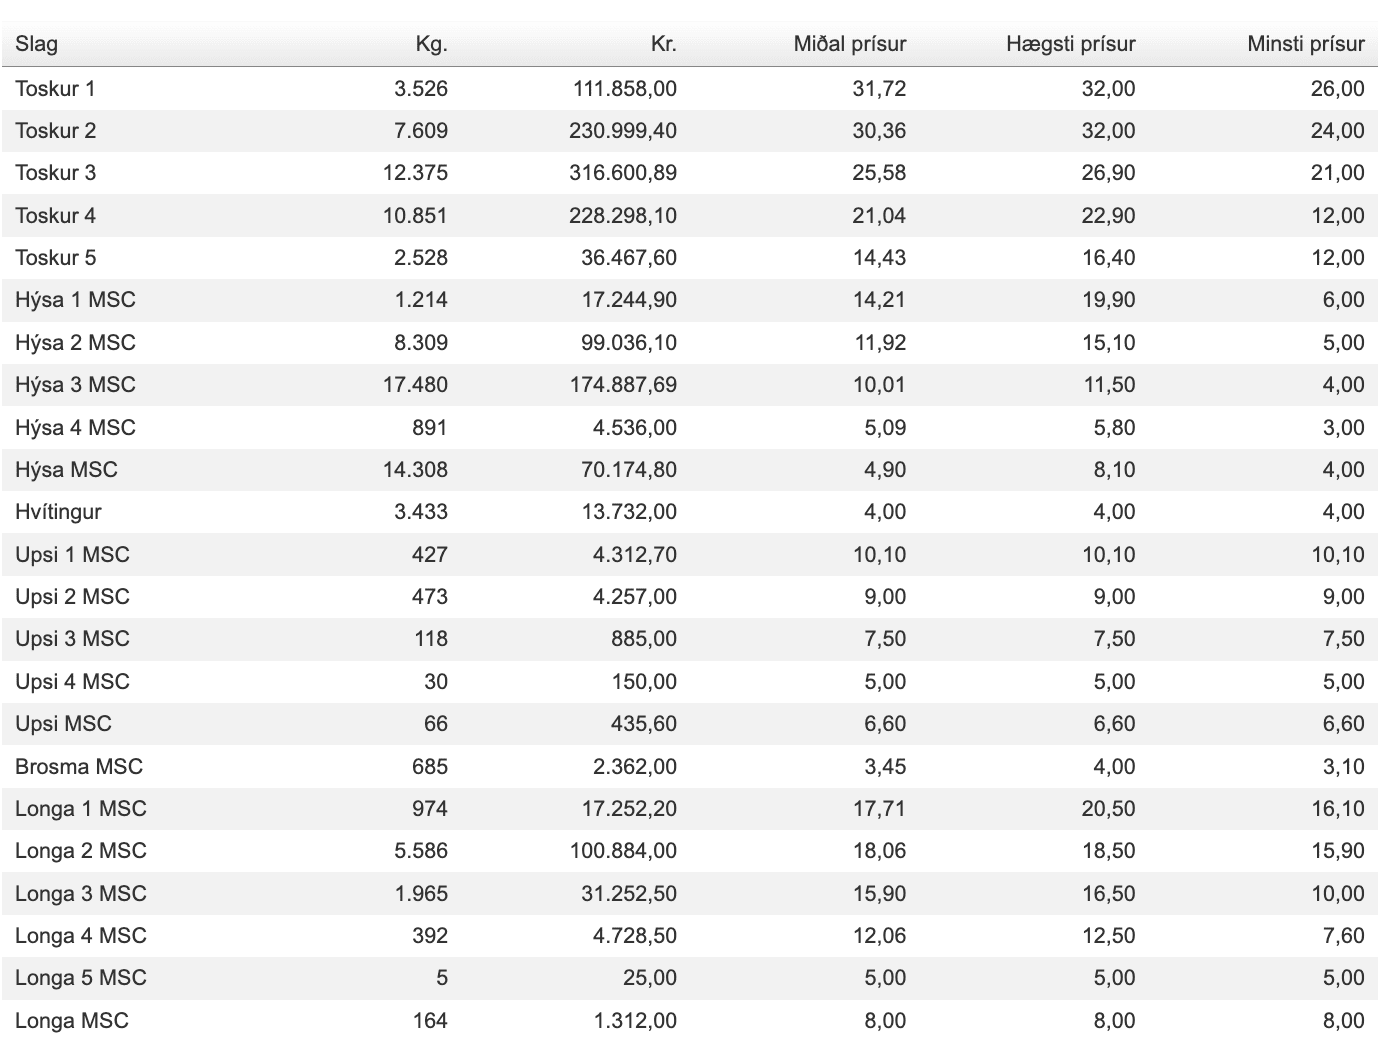Click the Longa MSC row label
The image size is (1392, 1040).
(72, 1021)
